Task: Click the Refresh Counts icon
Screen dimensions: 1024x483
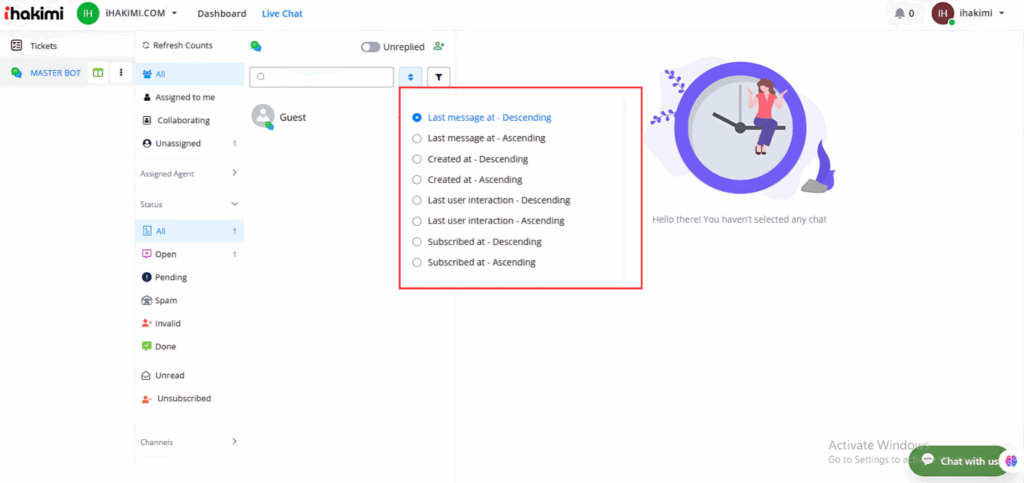Action: [x=146, y=46]
